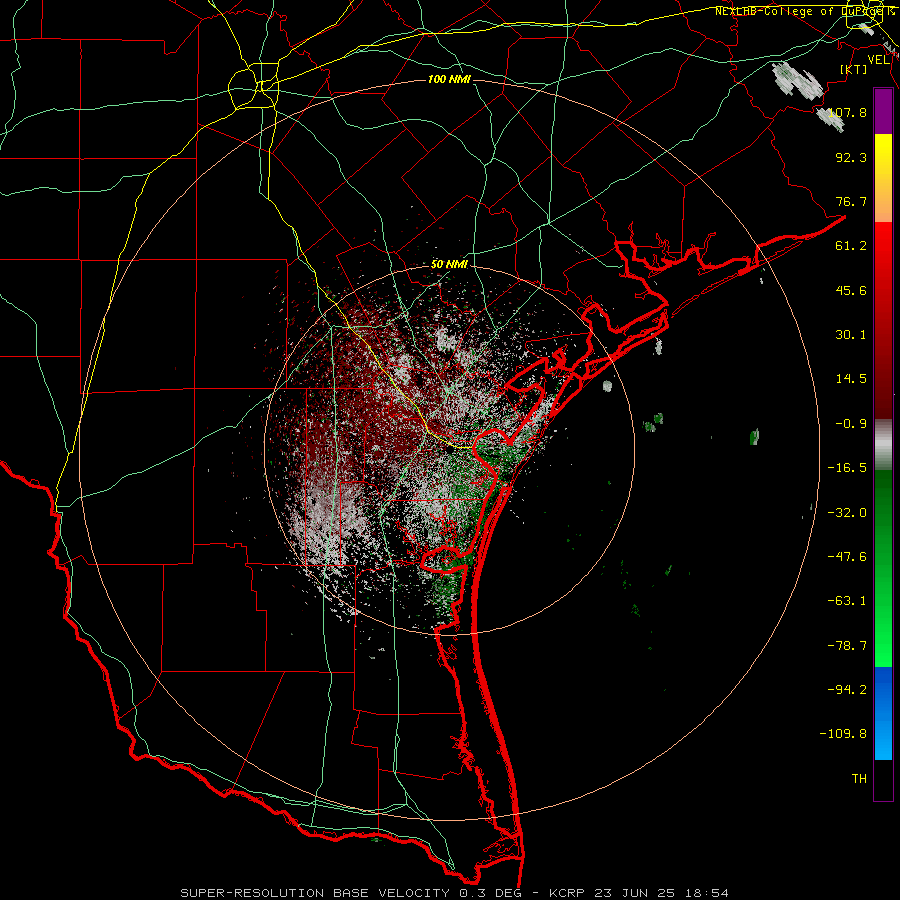Click the 76.7 legend value
The image size is (900, 900).
point(851,201)
